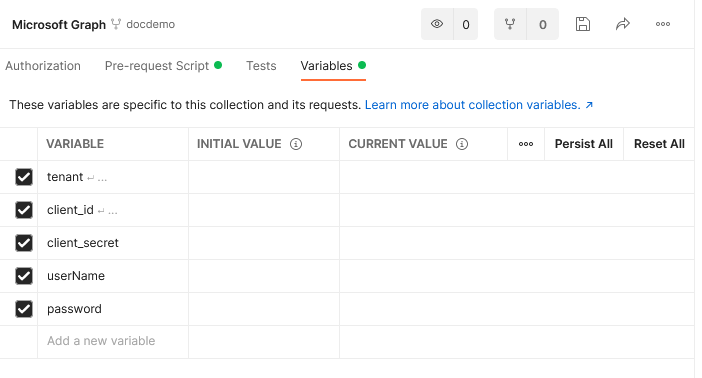Screen dimensions: 702x378
Task: Click Persist All button
Action: 583,144
